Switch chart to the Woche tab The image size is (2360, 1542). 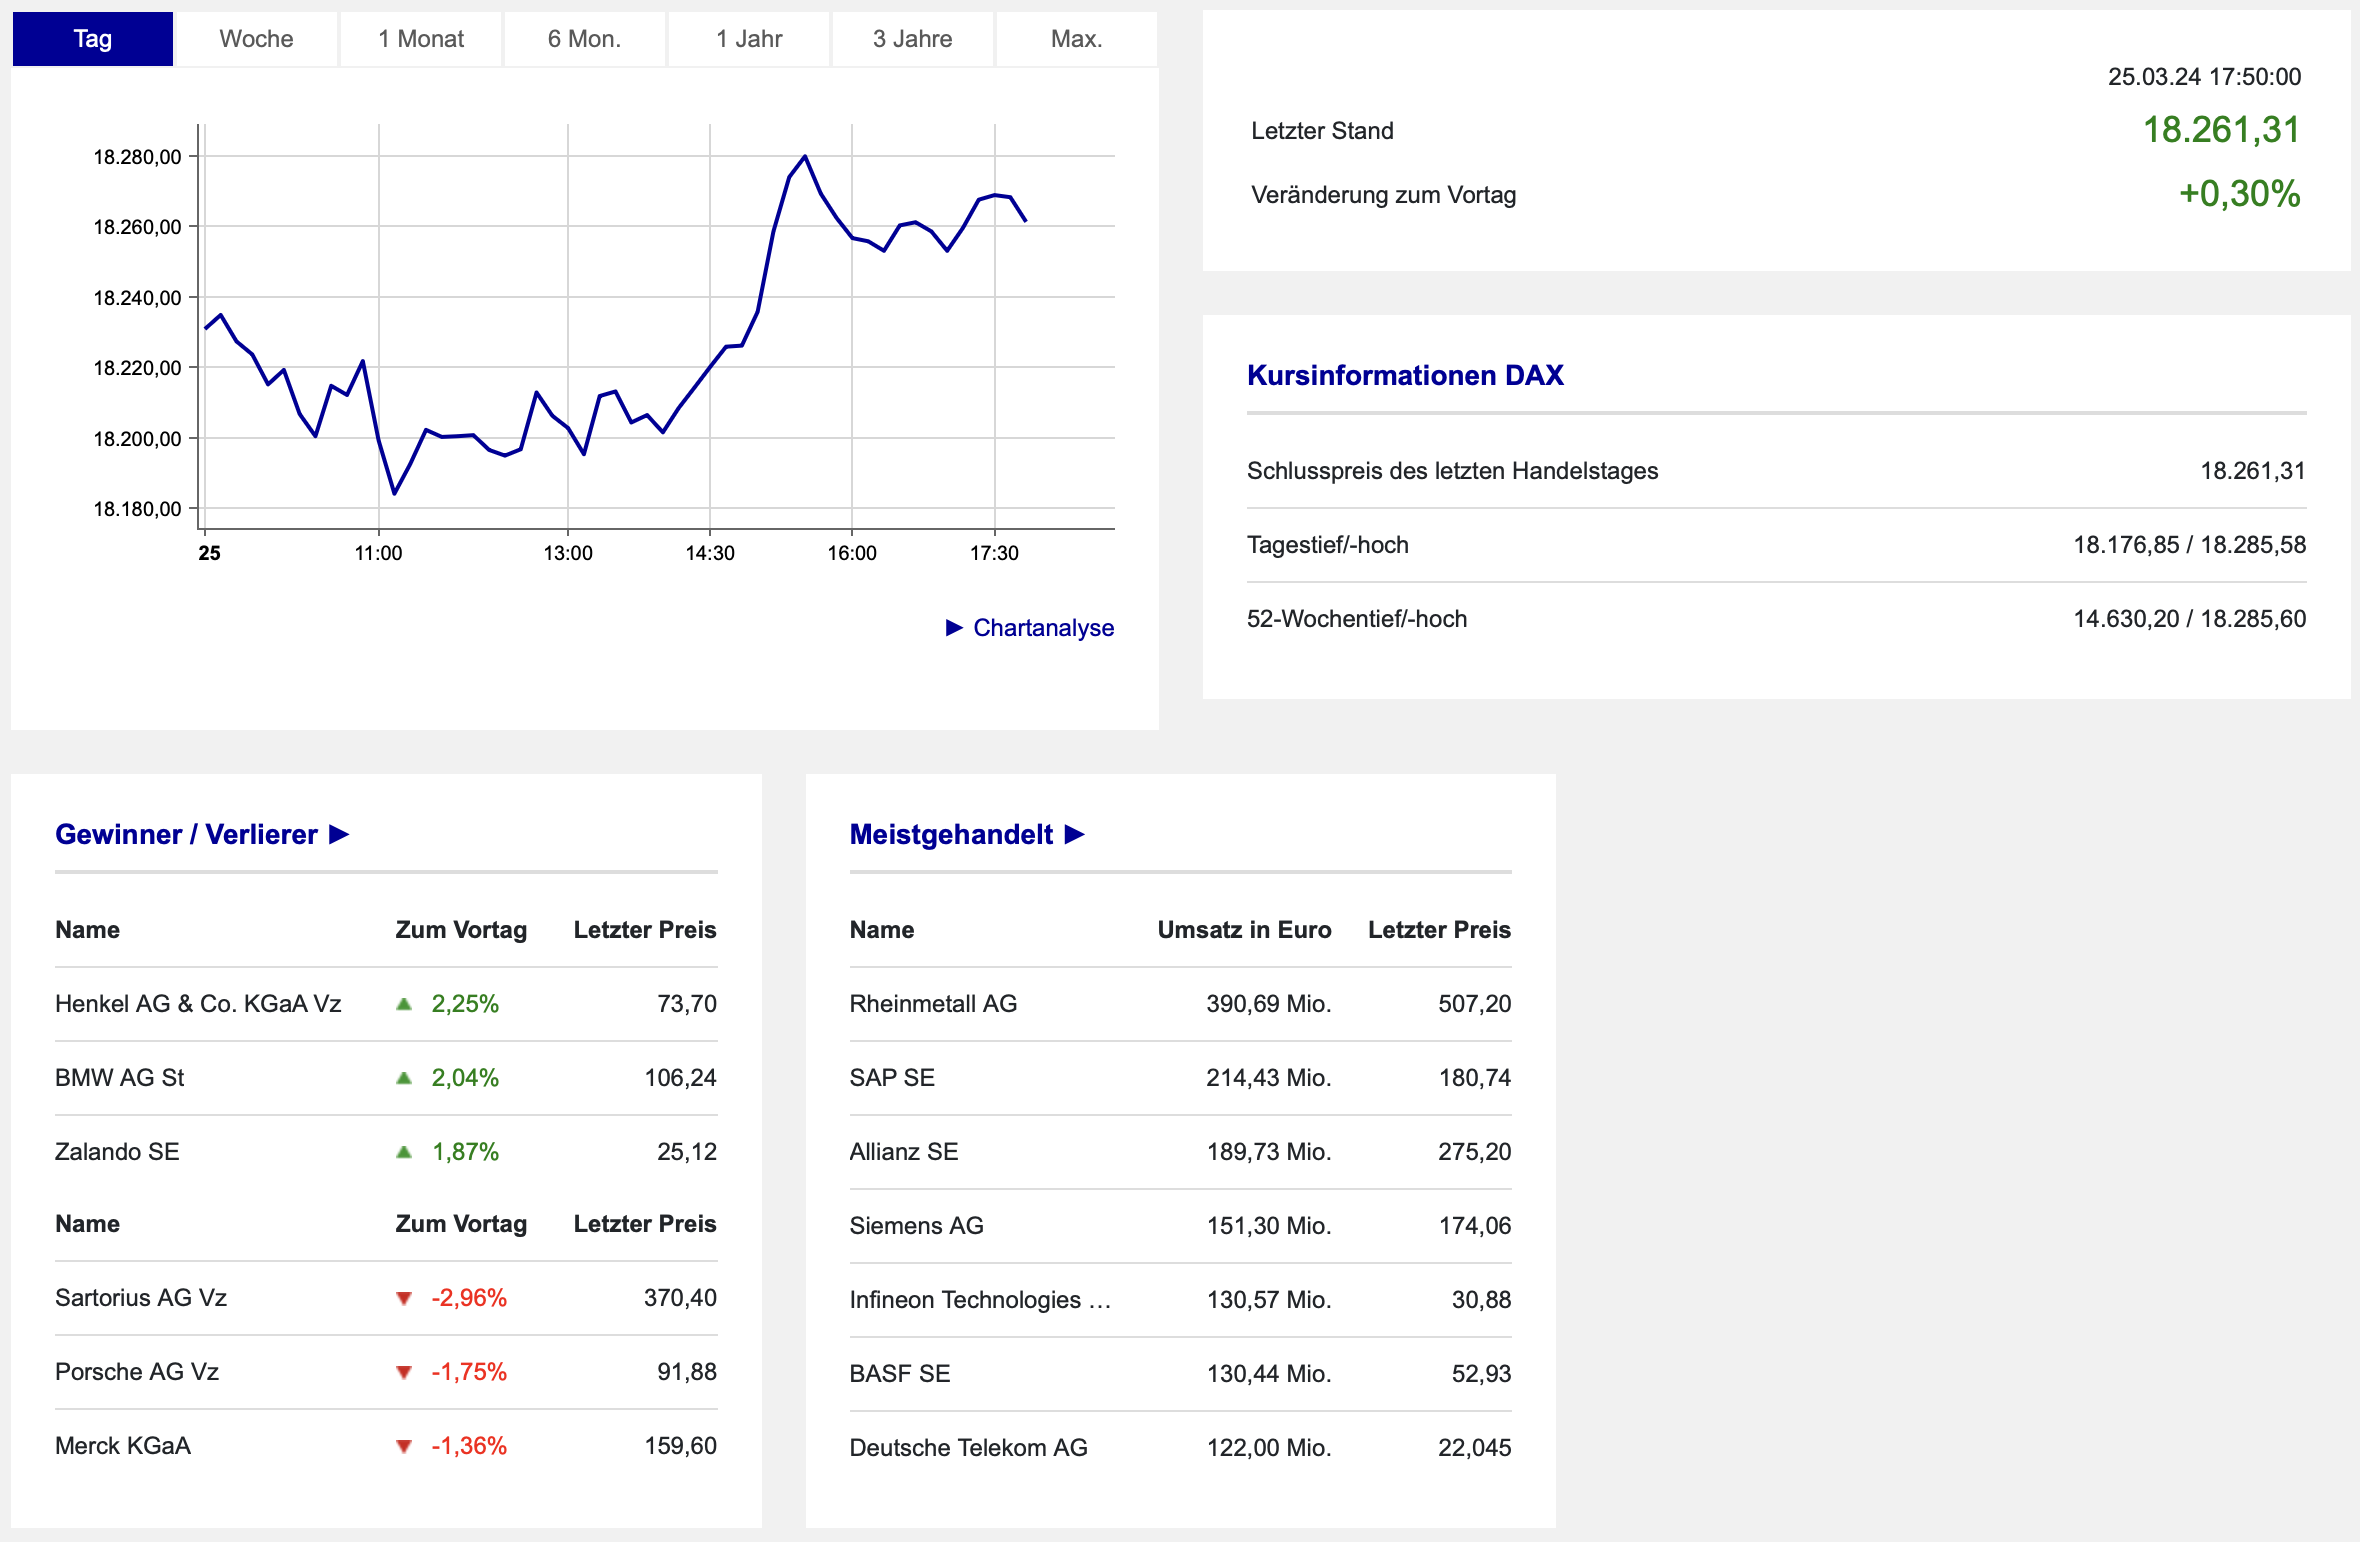tap(256, 39)
